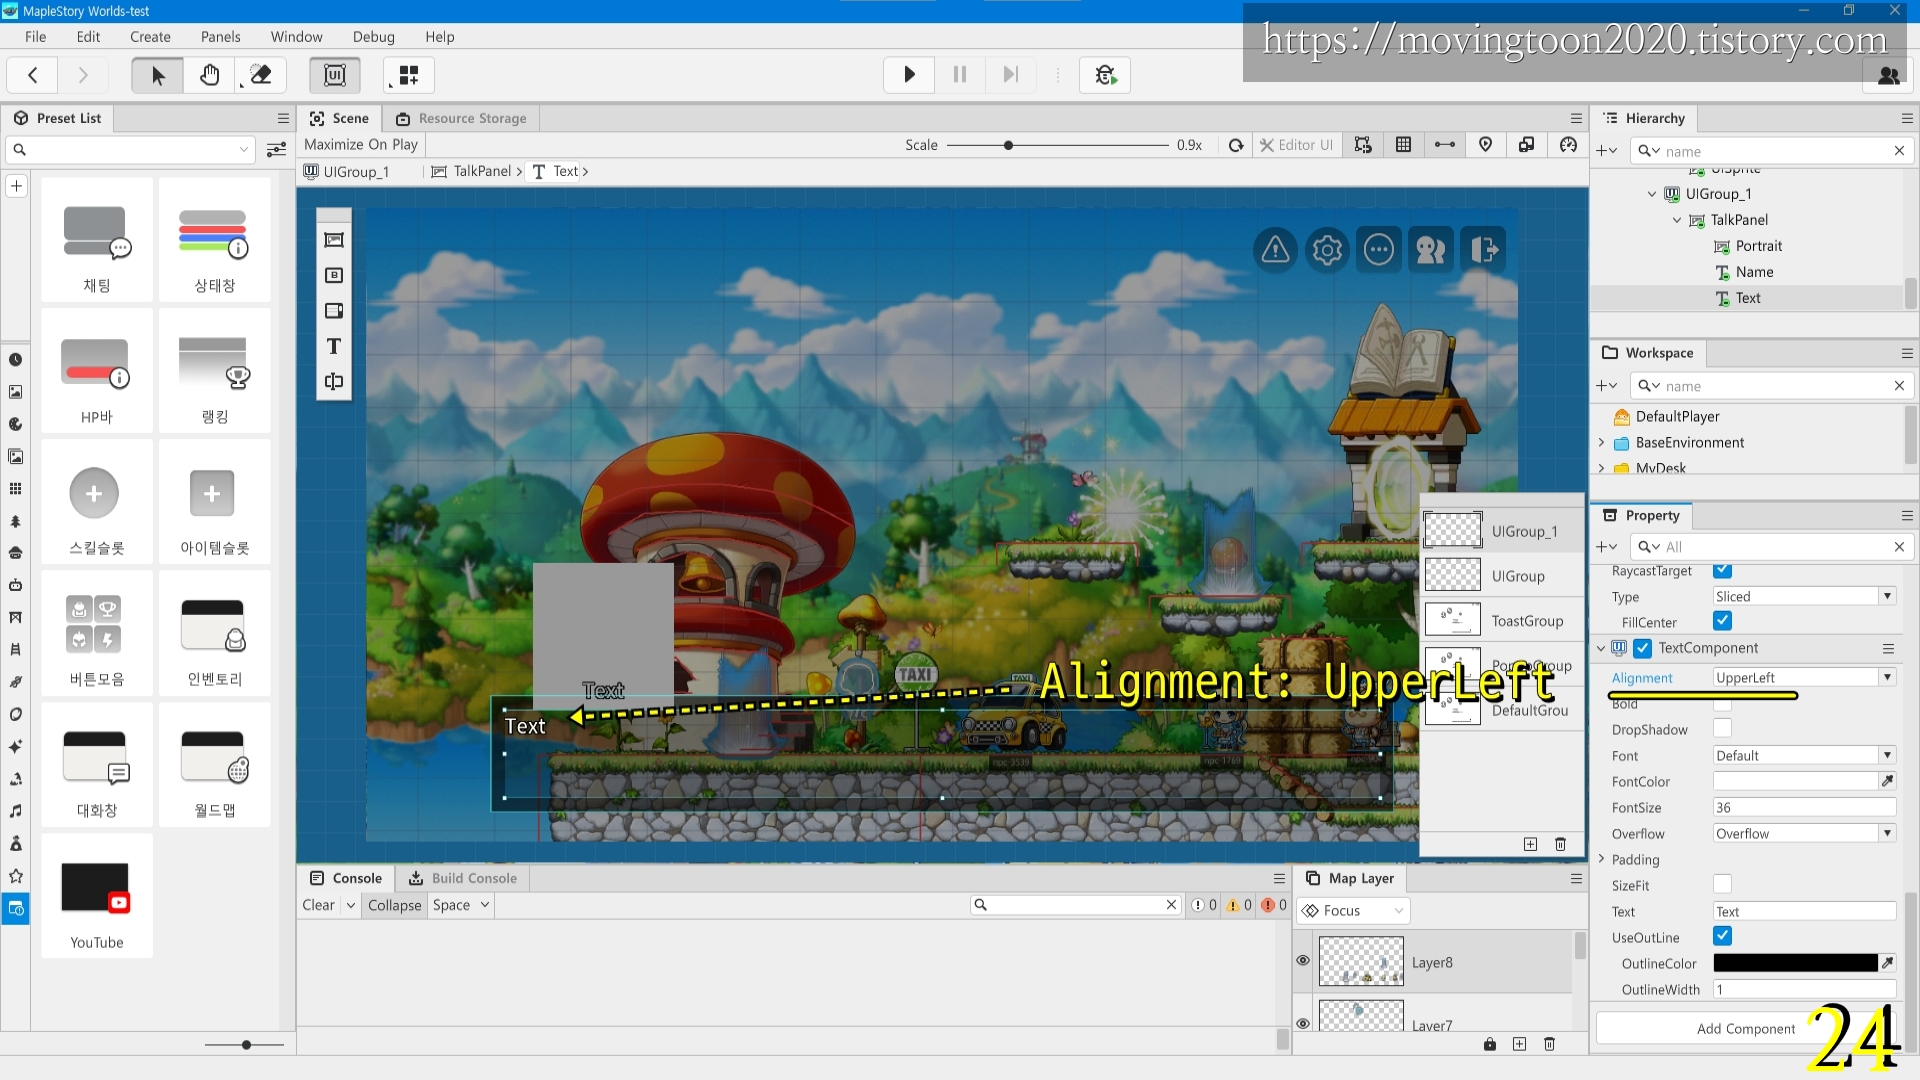
Task: Open the Focus dropdown in Map Layer
Action: tap(1353, 910)
